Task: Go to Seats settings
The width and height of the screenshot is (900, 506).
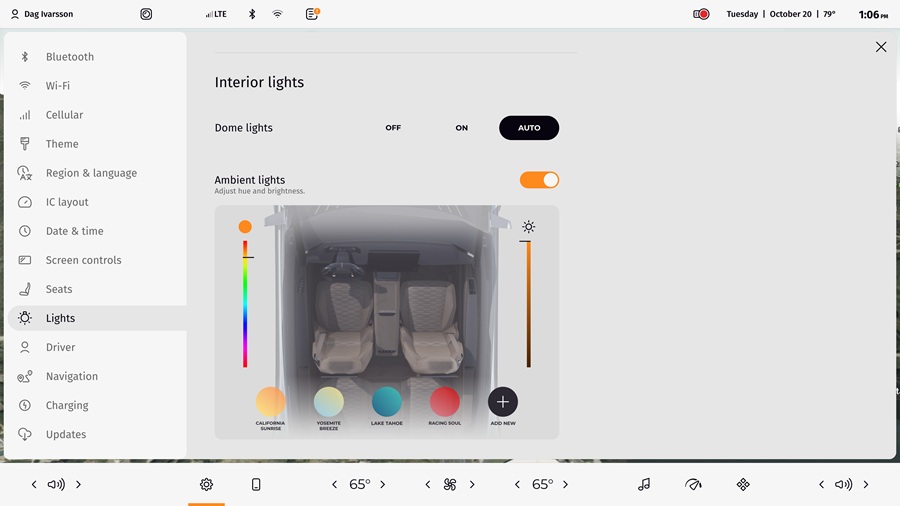Action: coord(59,289)
